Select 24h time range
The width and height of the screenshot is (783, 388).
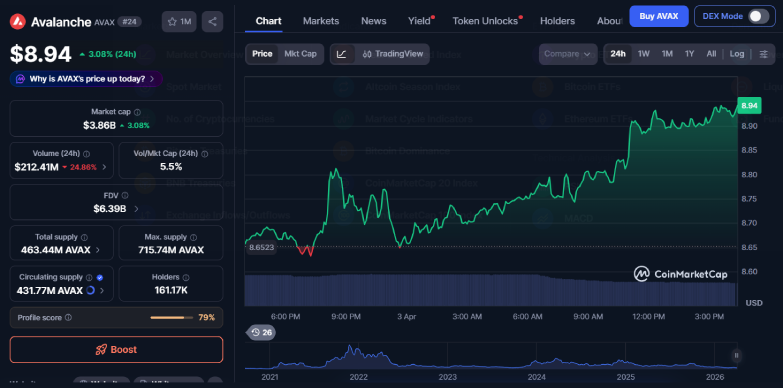coord(618,54)
